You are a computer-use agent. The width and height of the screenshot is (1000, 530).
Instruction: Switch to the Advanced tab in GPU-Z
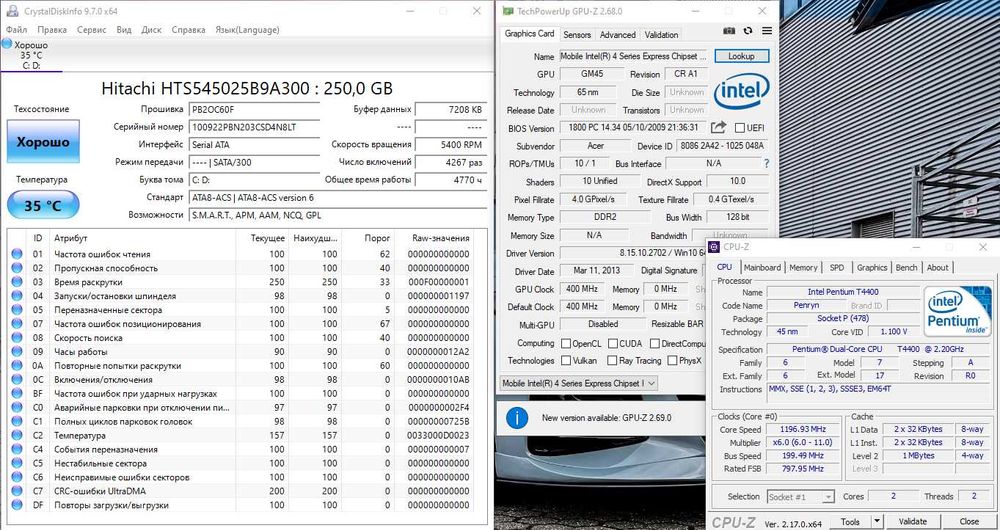[617, 34]
